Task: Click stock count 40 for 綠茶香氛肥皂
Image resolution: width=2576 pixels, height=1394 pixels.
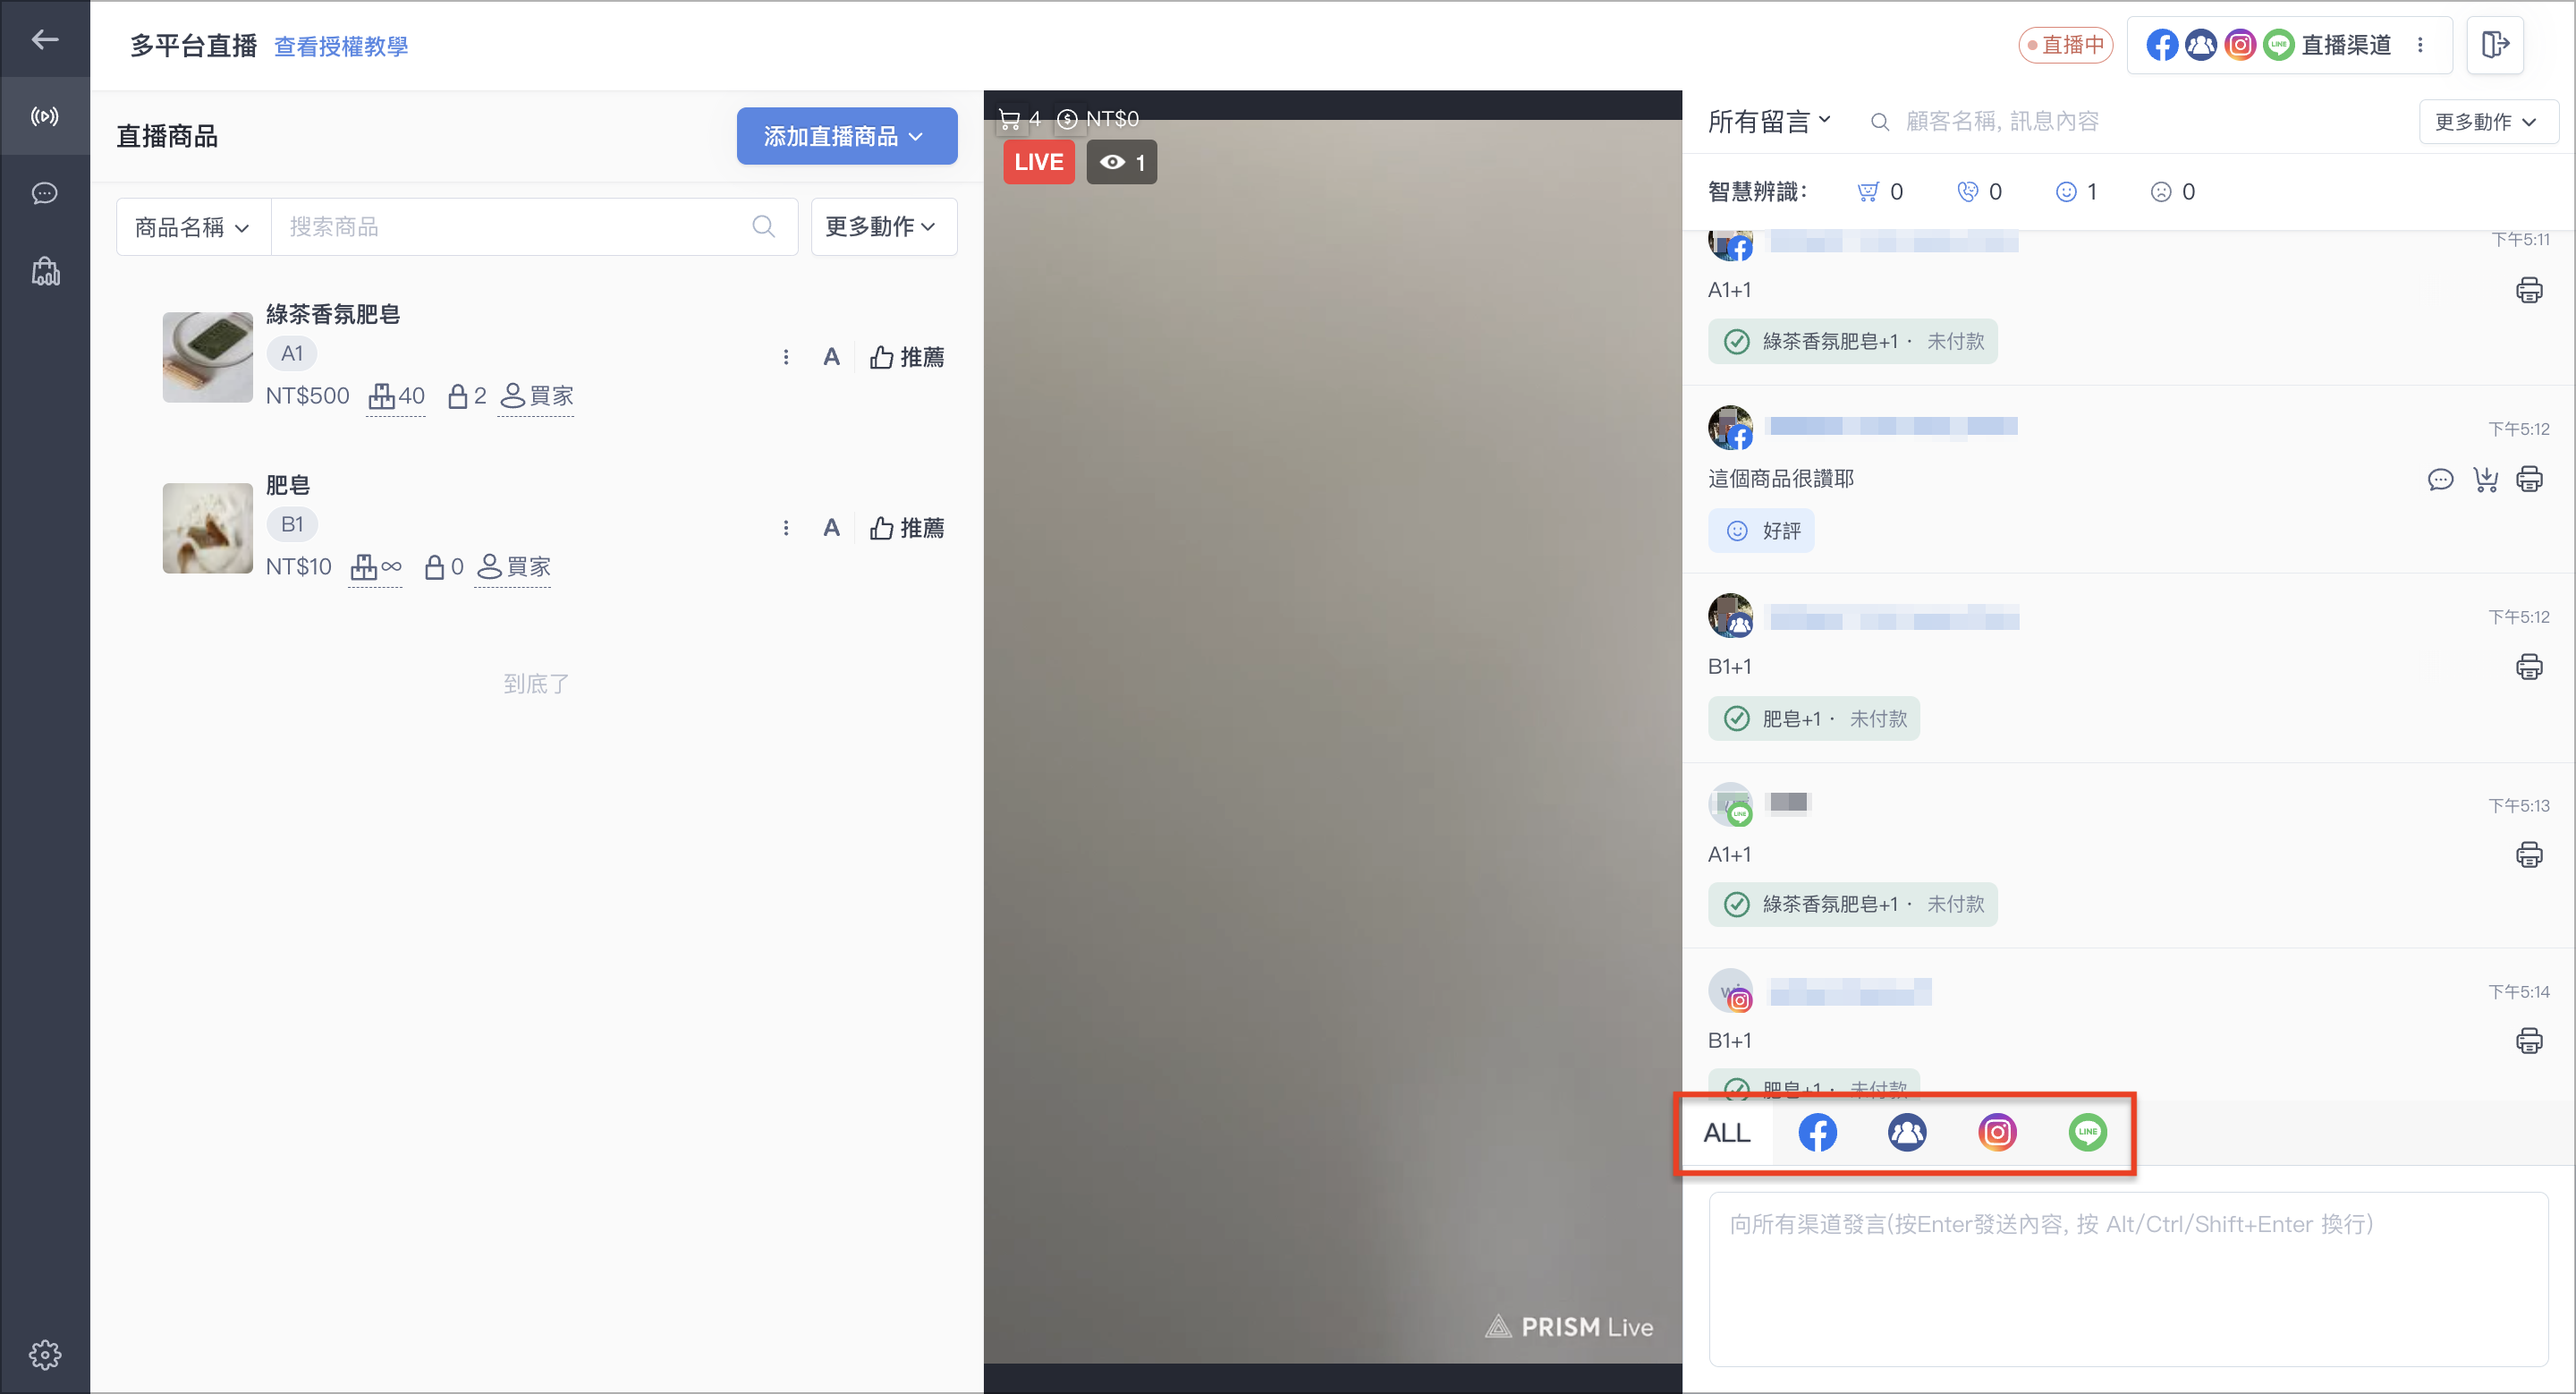Action: (x=397, y=396)
